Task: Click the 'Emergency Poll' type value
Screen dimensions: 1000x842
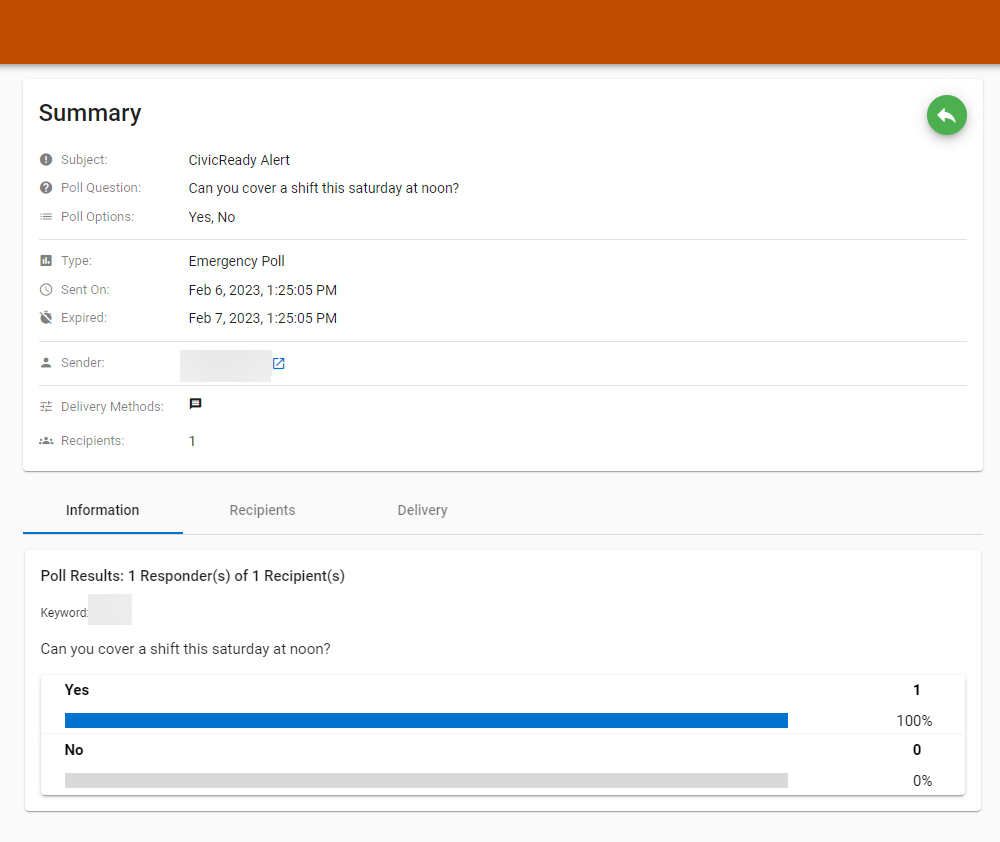Action: tap(237, 262)
